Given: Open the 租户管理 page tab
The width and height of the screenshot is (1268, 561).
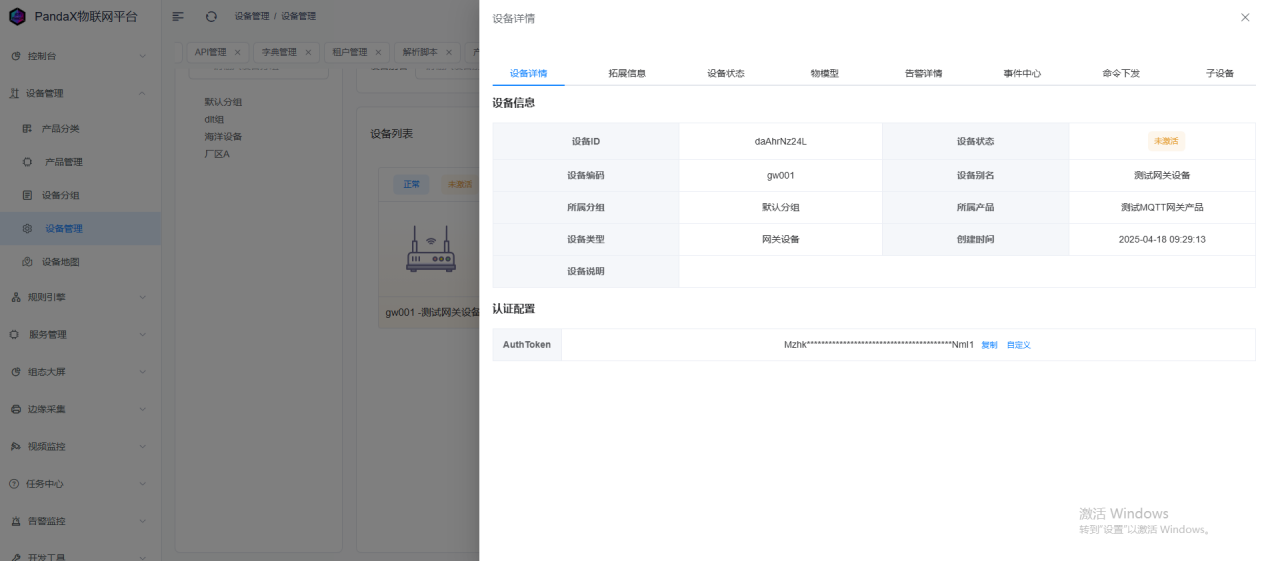Looking at the screenshot, I should [x=350, y=52].
